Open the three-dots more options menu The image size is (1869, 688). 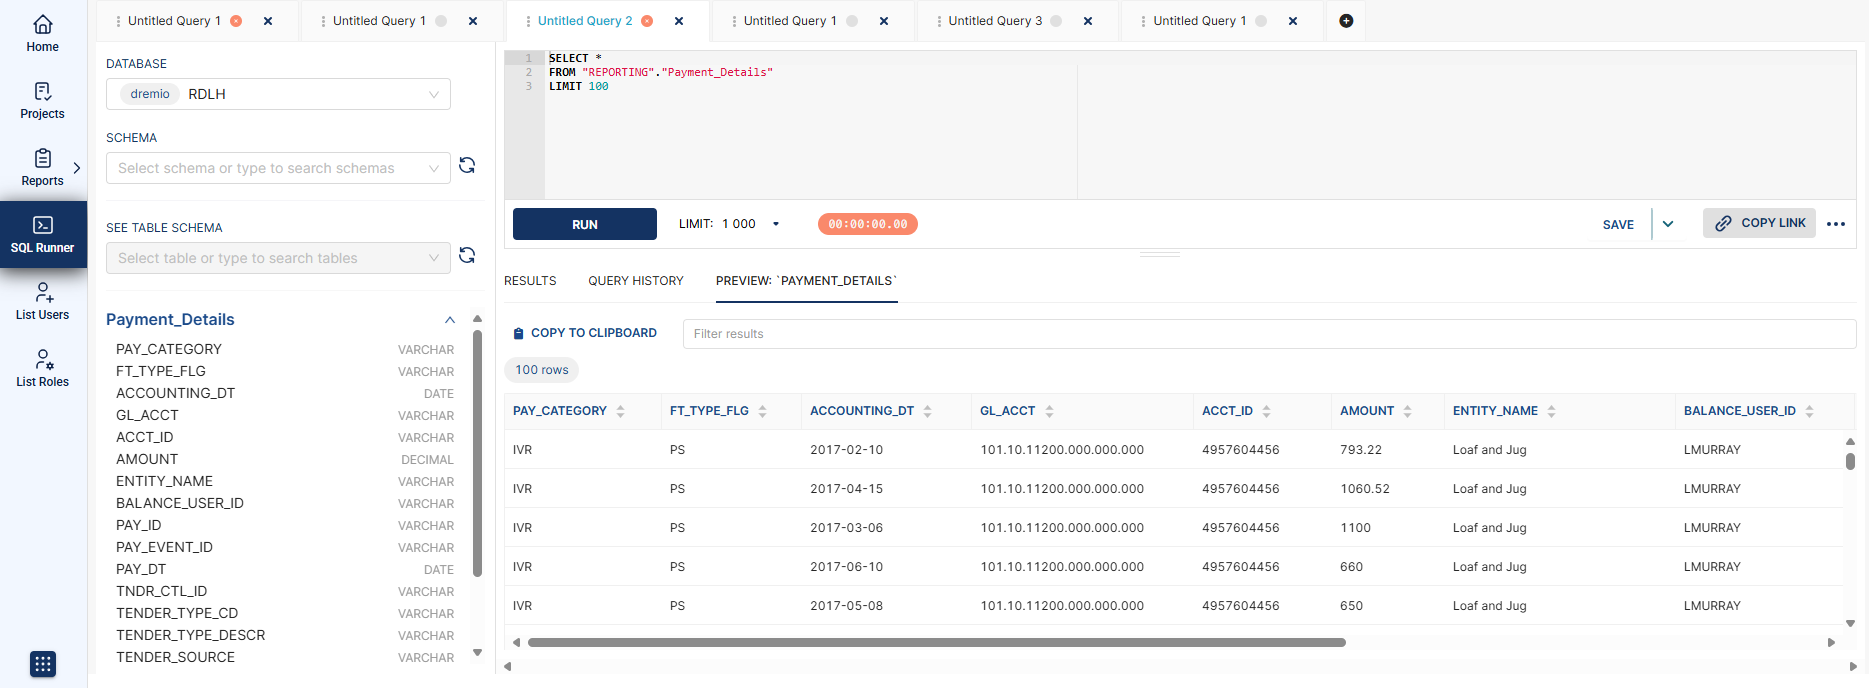(x=1835, y=224)
